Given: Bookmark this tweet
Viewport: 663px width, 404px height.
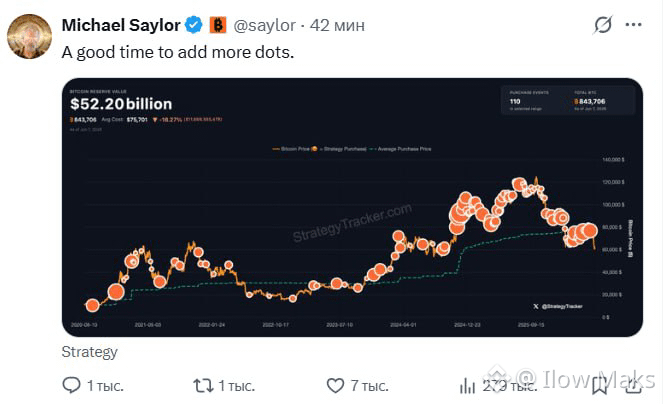Looking at the screenshot, I should [x=600, y=385].
